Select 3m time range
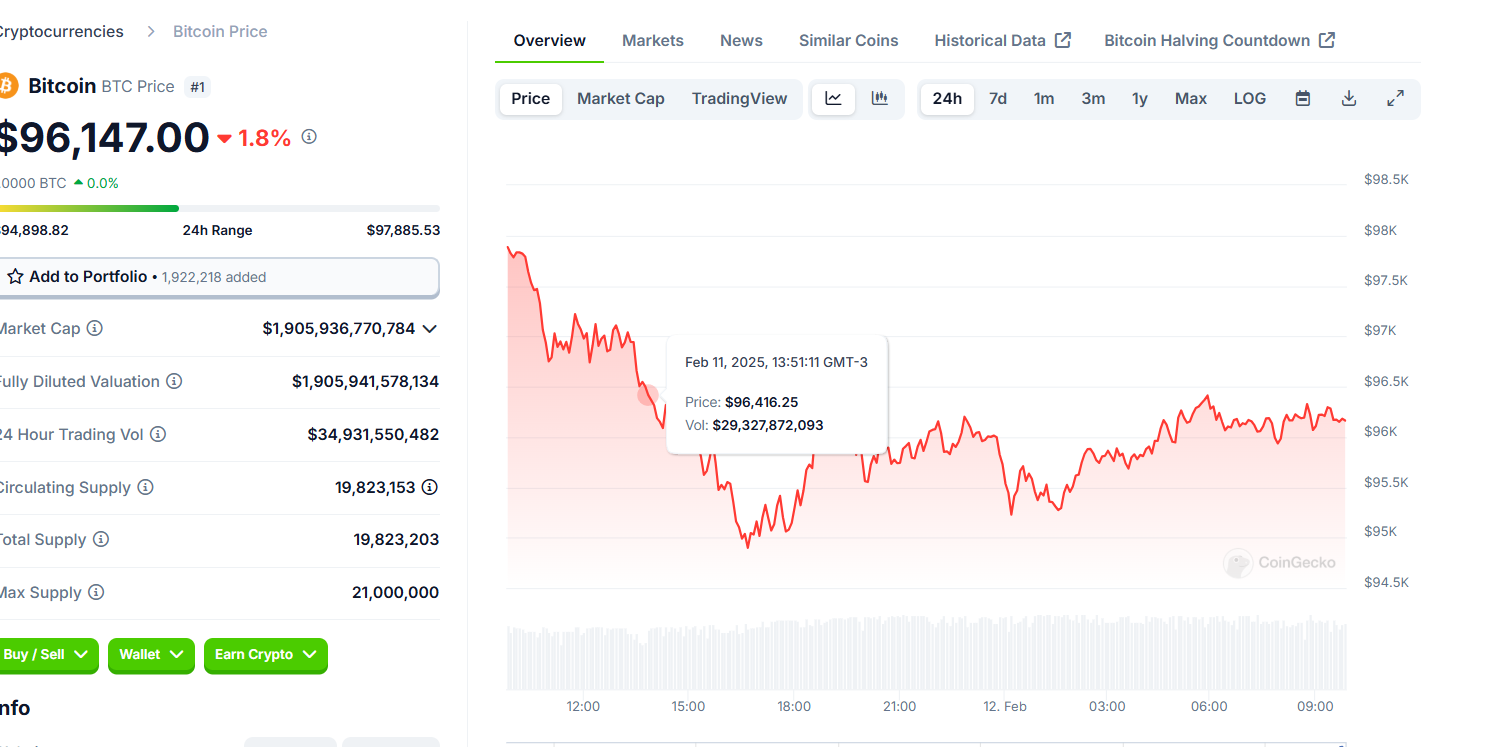The width and height of the screenshot is (1485, 747). point(1093,98)
